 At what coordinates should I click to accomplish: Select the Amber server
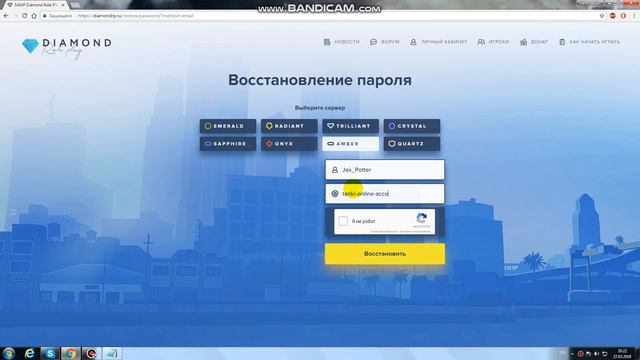350,144
